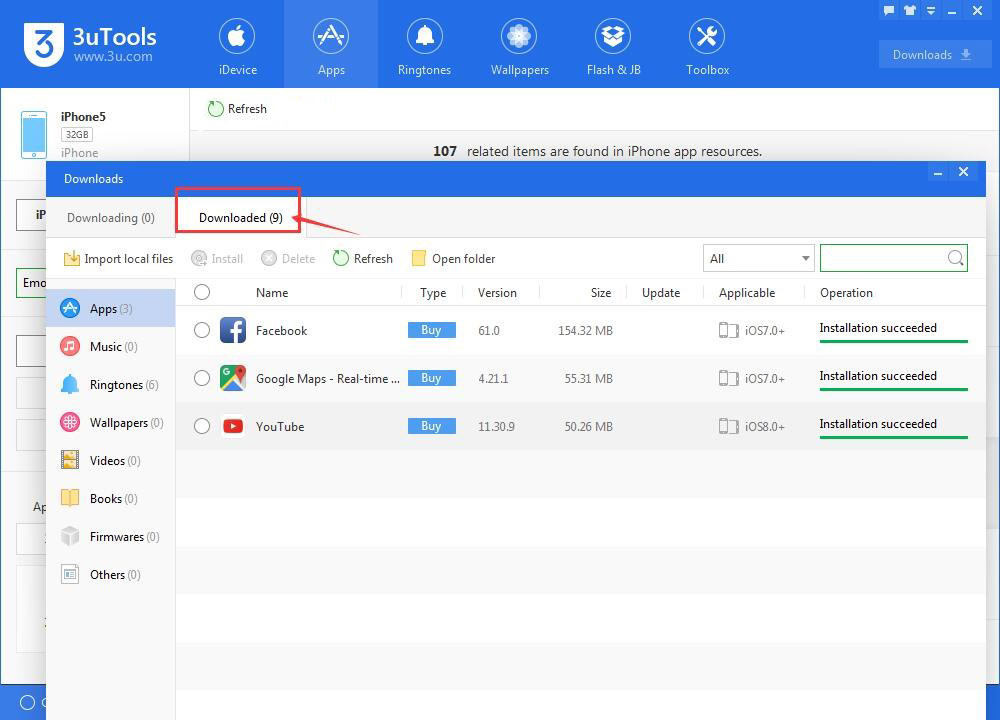Viewport: 1000px width, 720px height.
Task: Click iOS7.0+ device icon for Facebook
Action: (x=728, y=330)
